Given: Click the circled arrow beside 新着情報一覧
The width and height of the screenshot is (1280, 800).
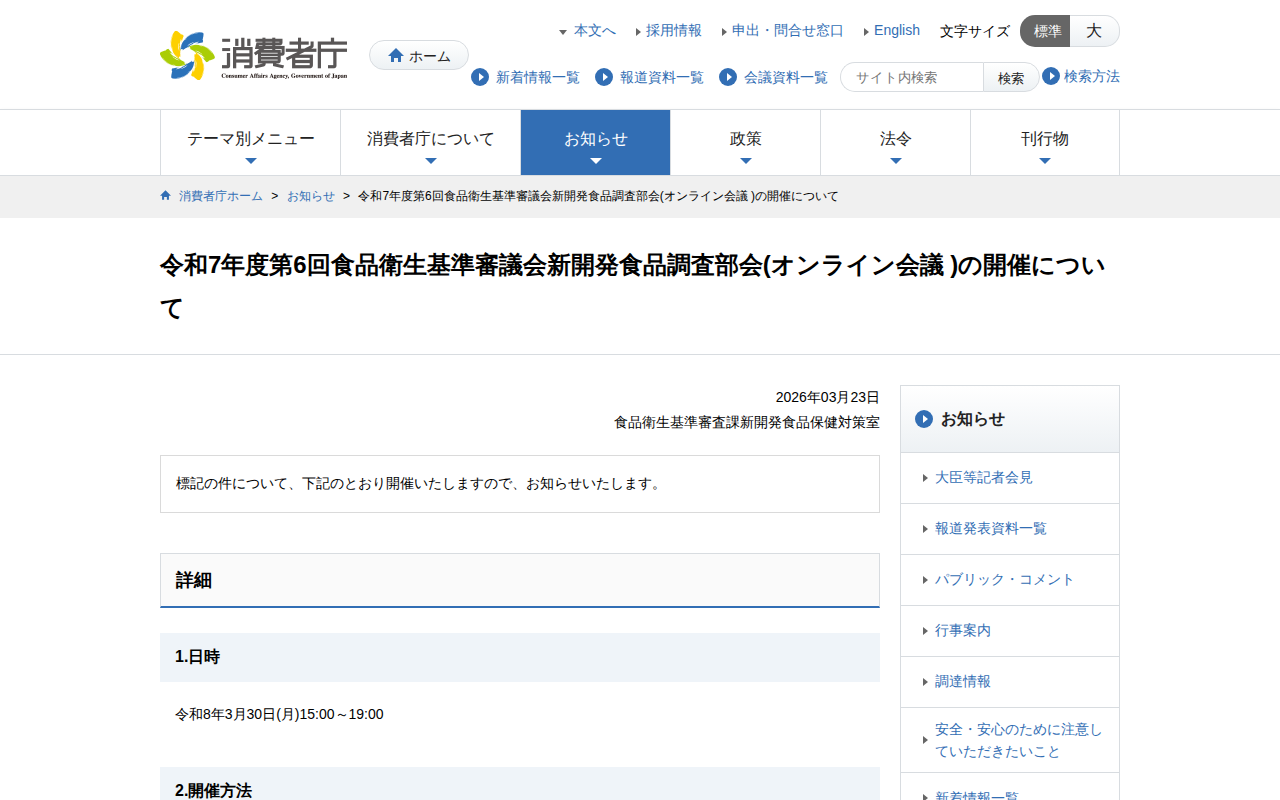Looking at the screenshot, I should click(480, 77).
